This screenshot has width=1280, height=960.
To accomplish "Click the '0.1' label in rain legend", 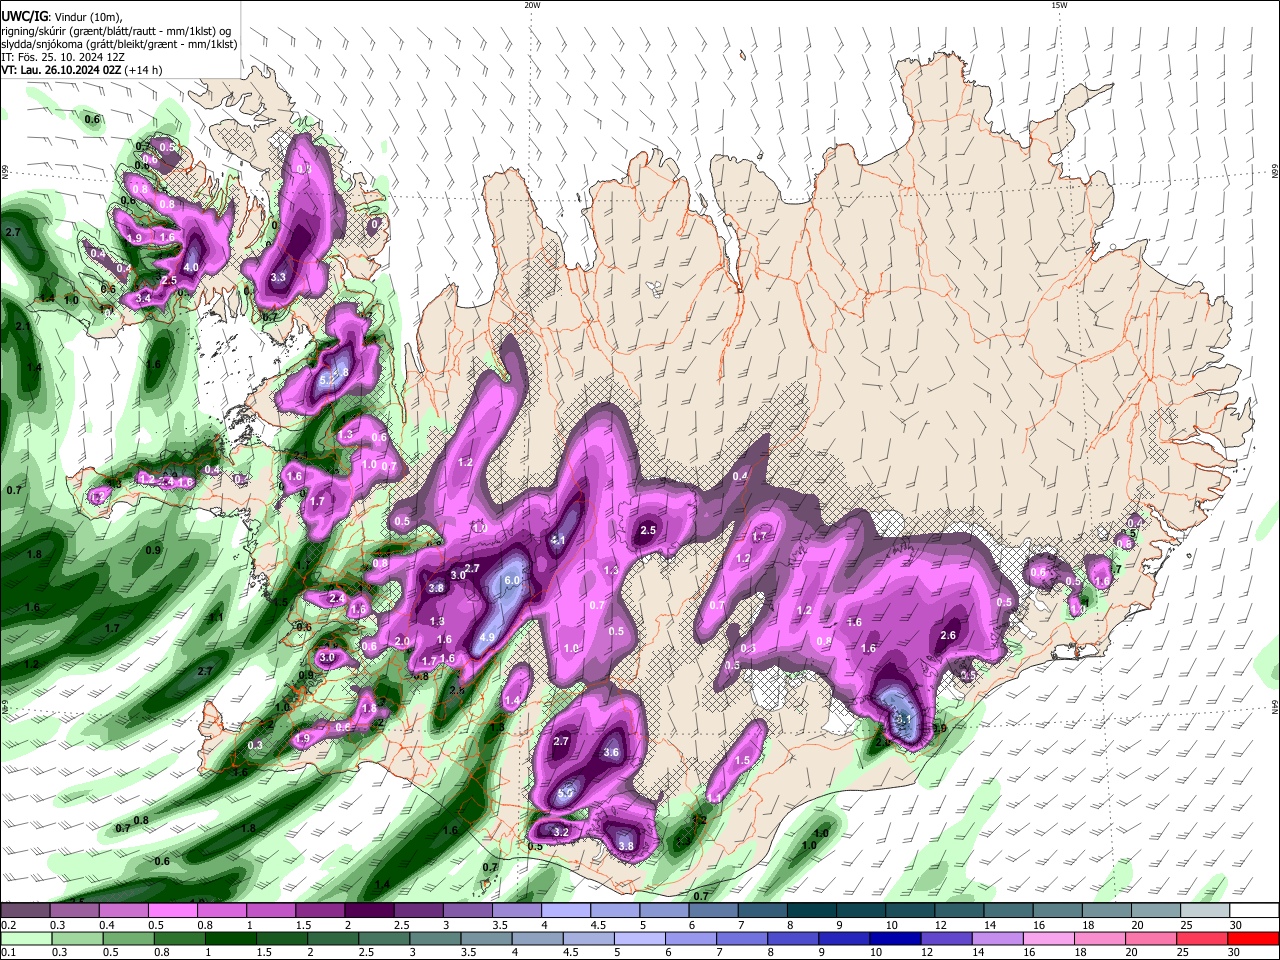I will click(9, 953).
